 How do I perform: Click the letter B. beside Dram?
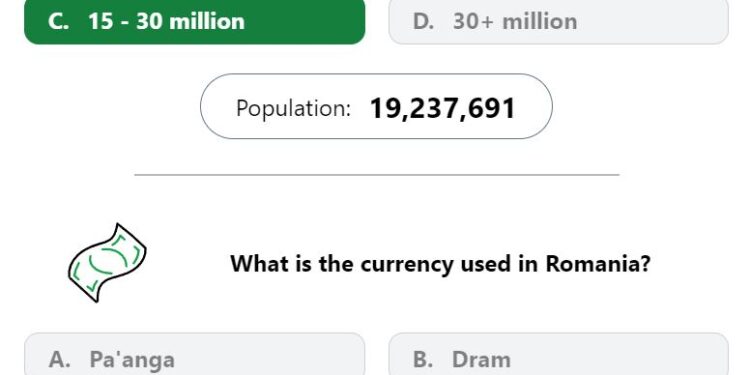423,360
